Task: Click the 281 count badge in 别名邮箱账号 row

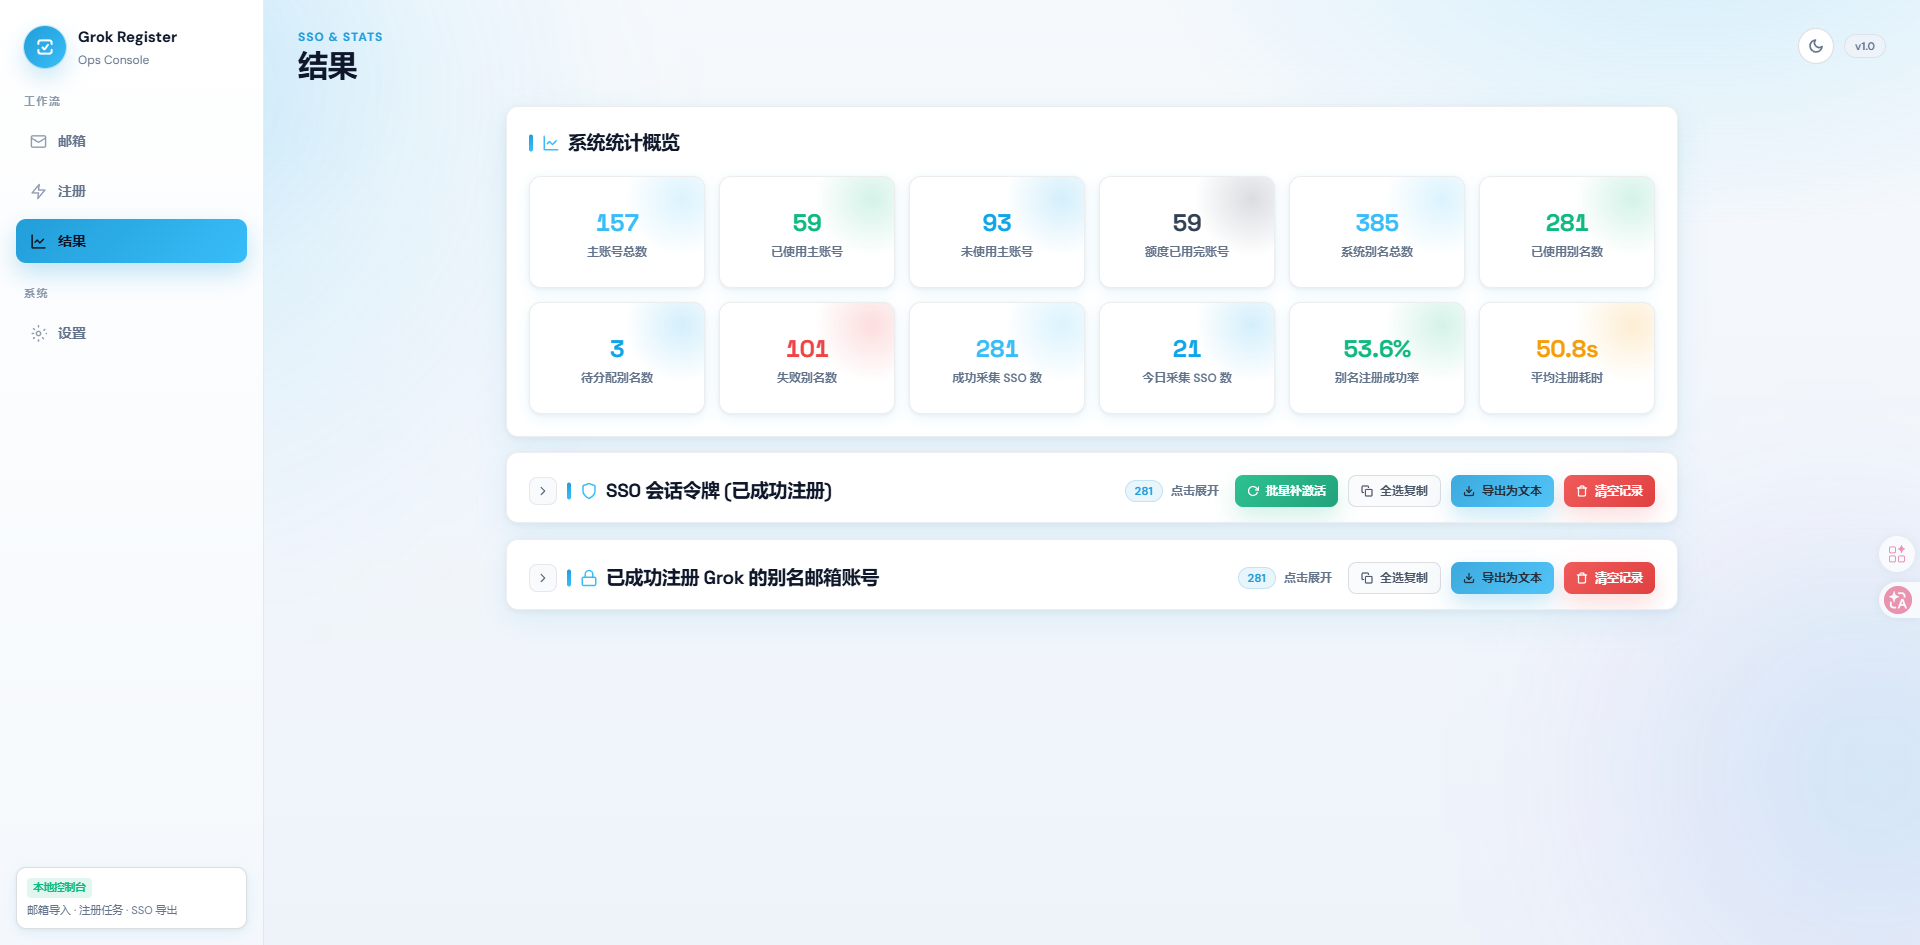Action: (1256, 578)
